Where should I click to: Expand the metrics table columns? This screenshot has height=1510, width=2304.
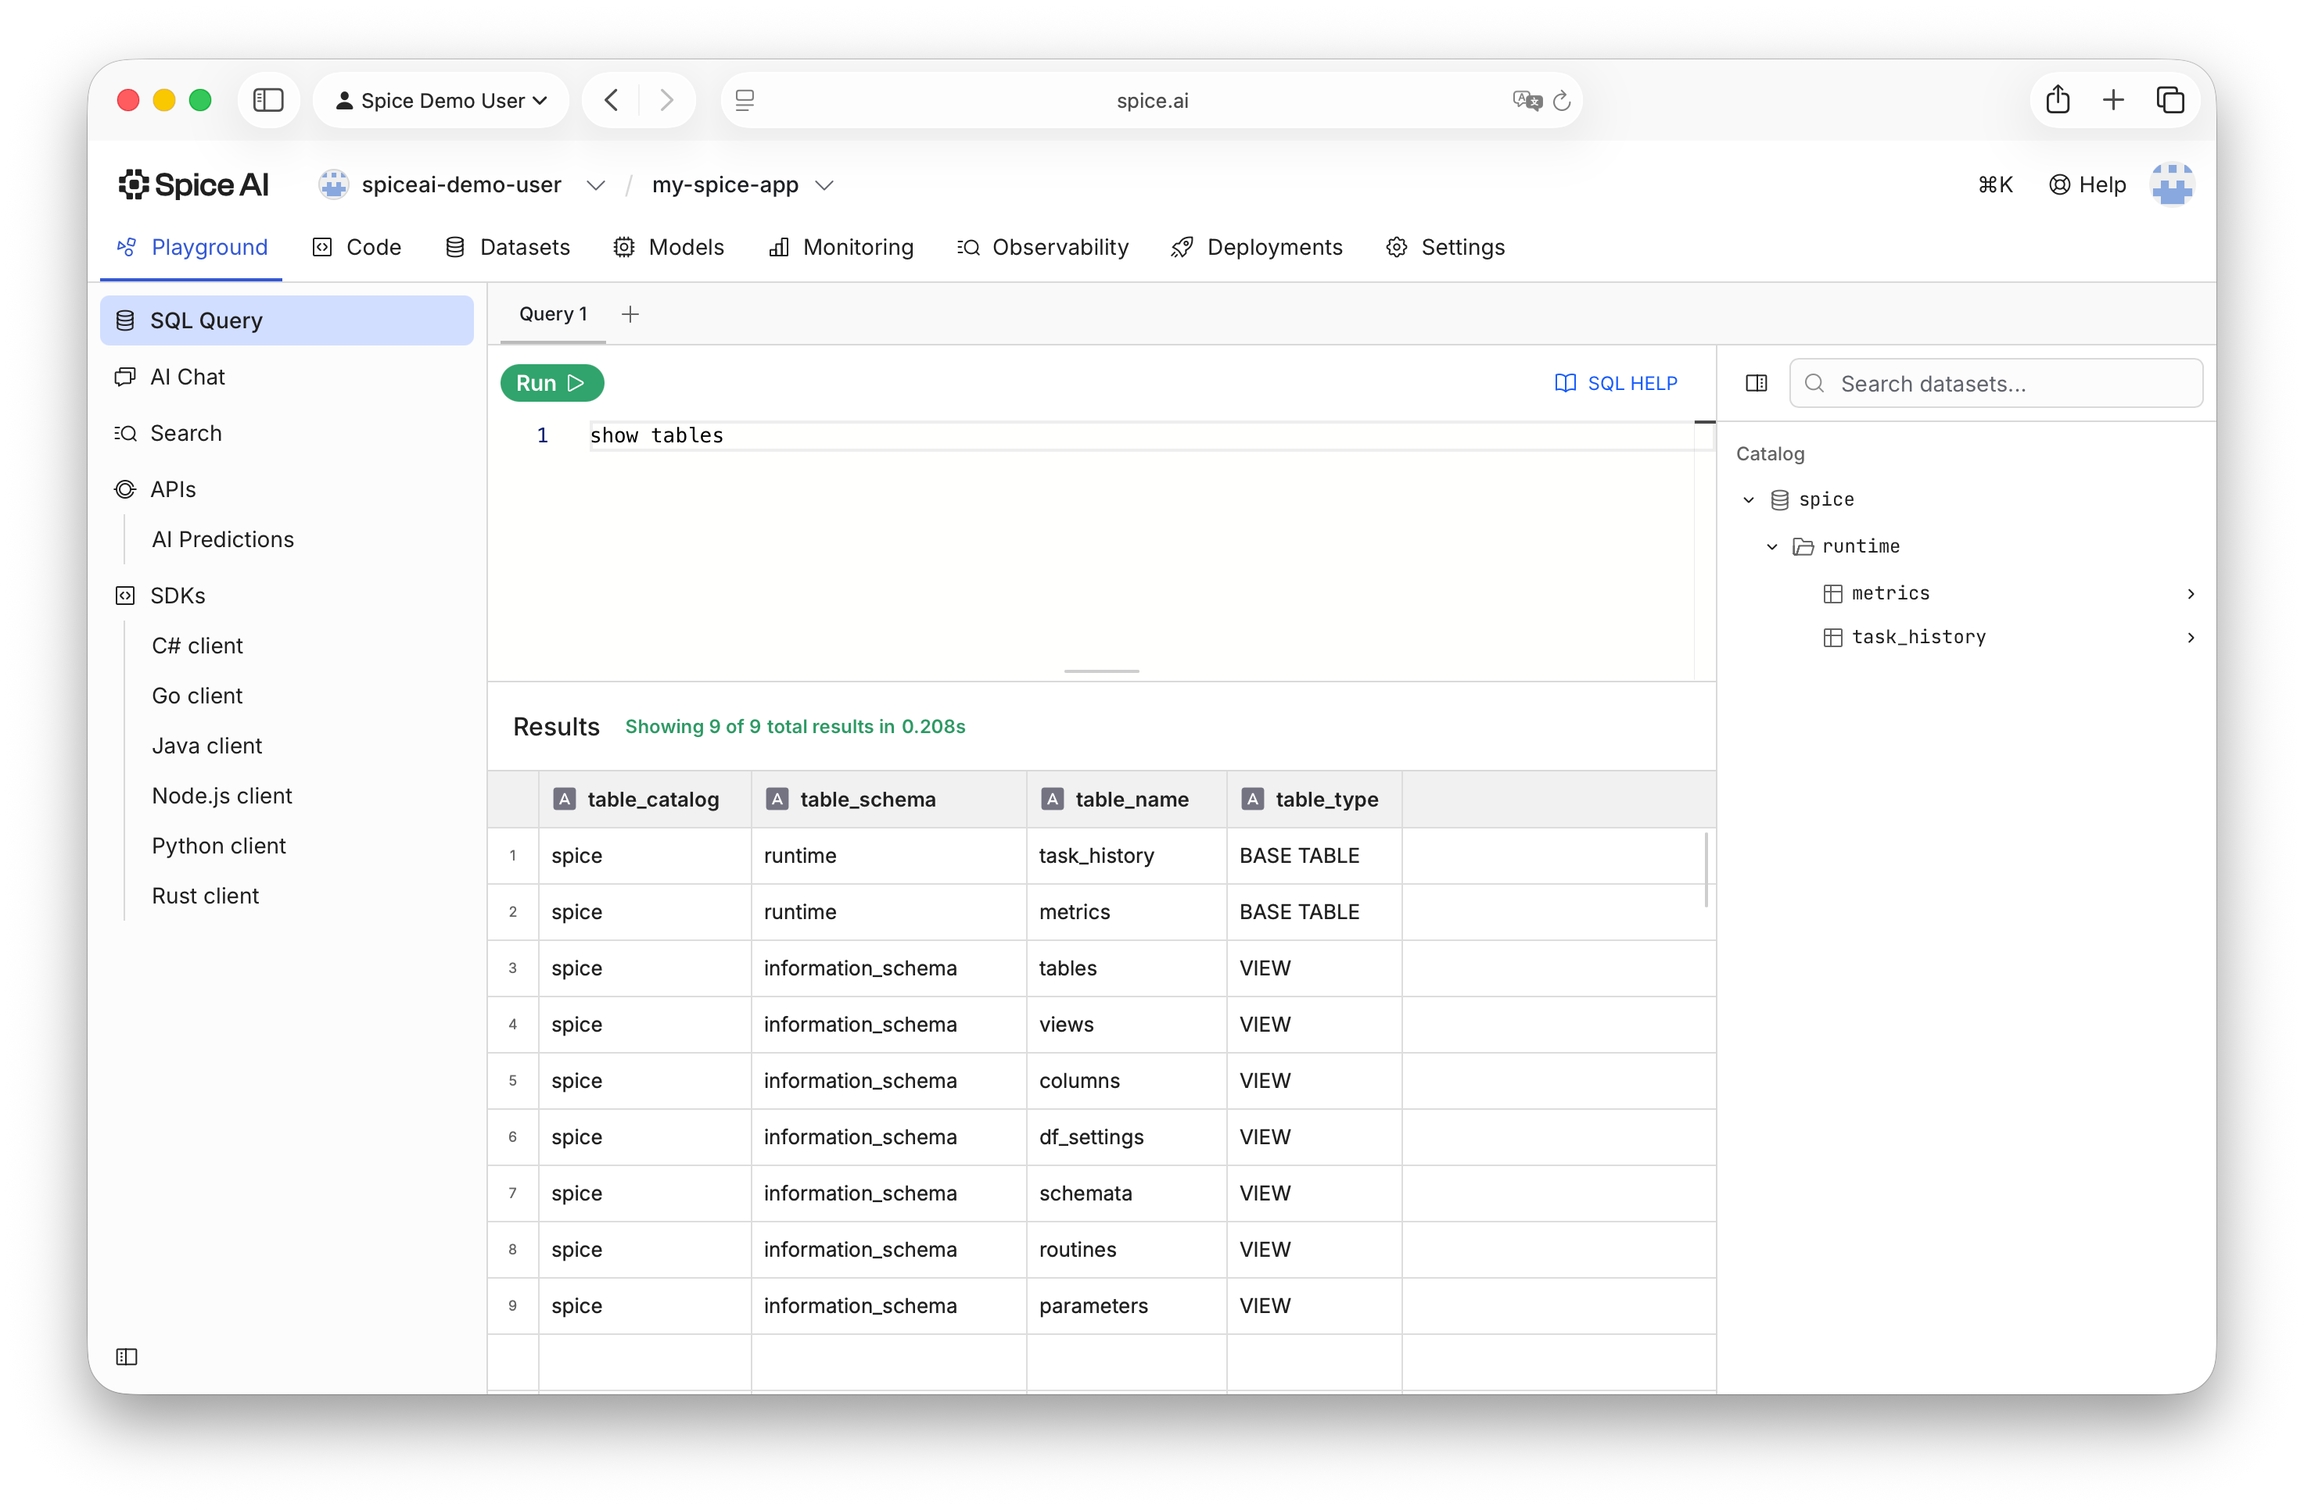tap(2190, 593)
